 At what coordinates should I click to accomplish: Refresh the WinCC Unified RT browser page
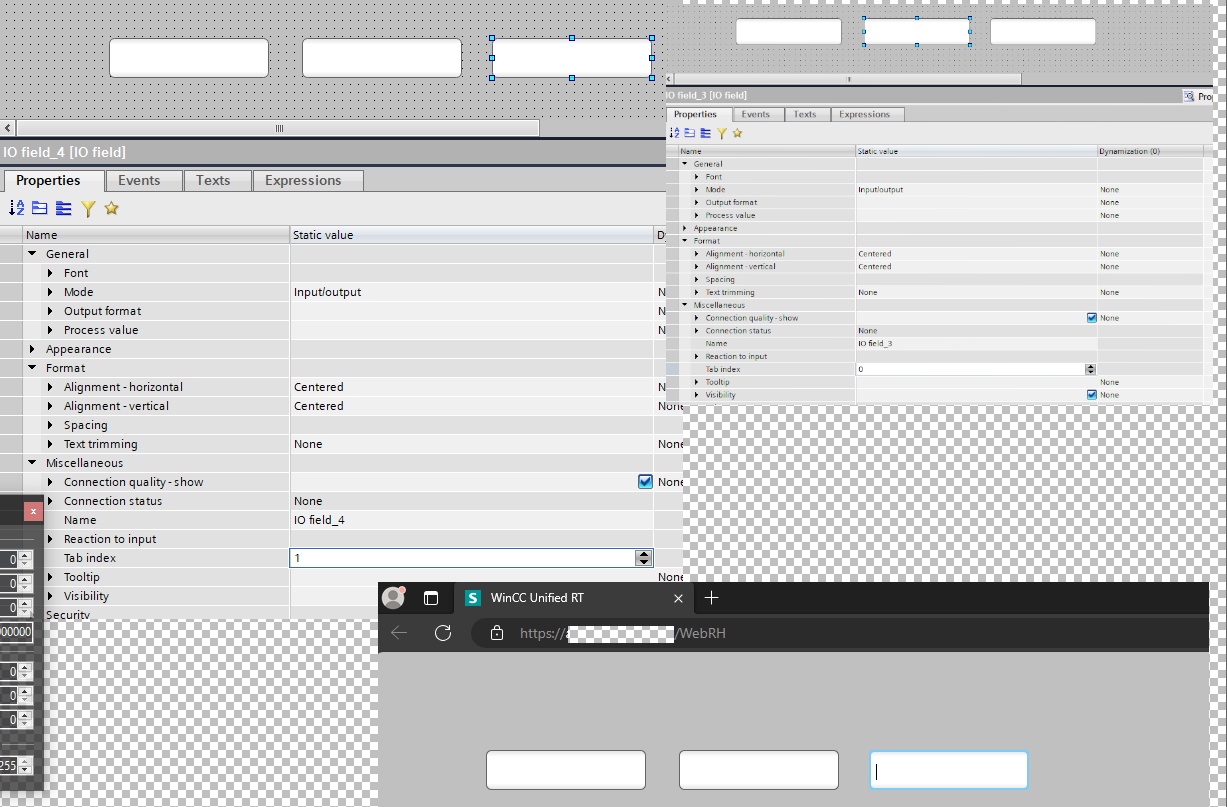pyautogui.click(x=443, y=633)
